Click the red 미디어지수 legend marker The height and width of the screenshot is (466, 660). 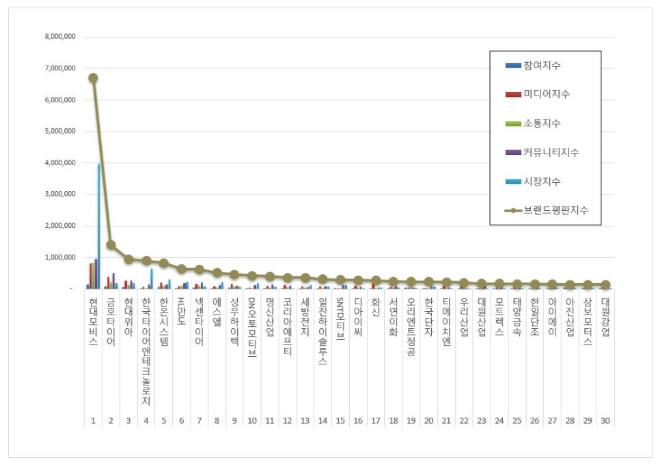click(x=512, y=94)
